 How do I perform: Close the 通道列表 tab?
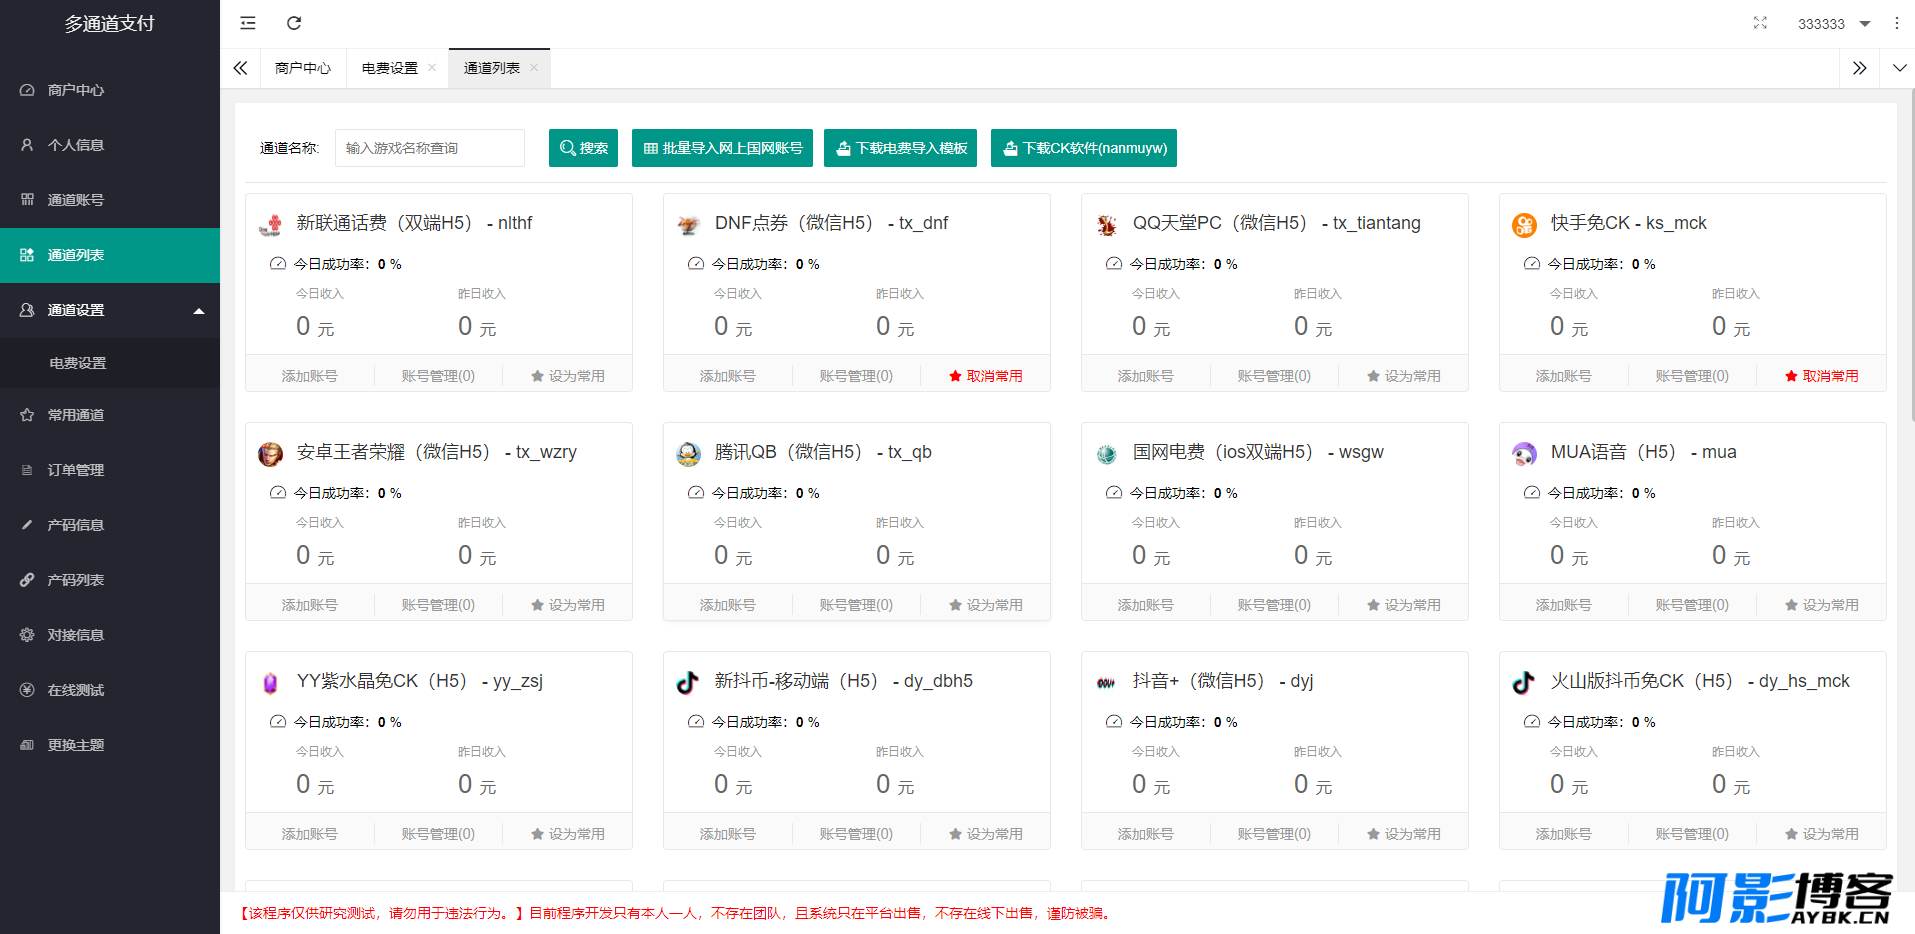point(534,68)
